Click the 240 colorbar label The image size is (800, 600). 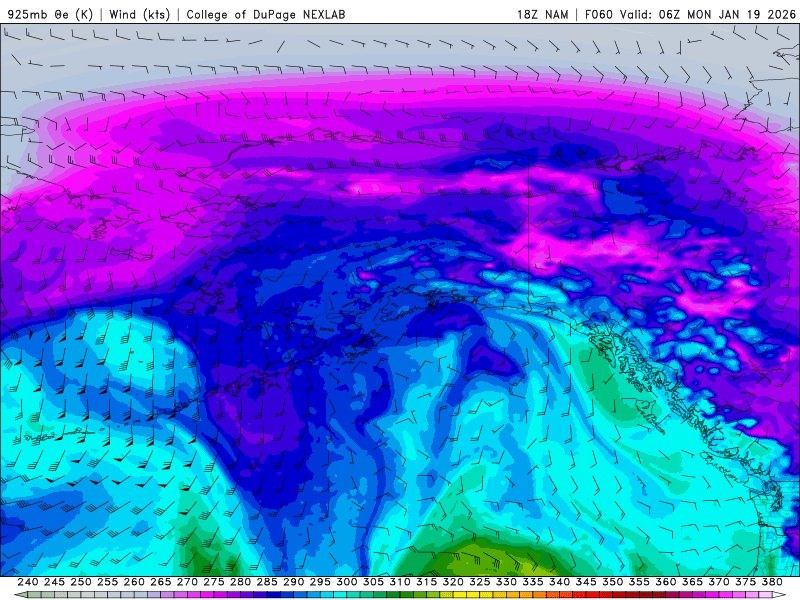(28, 582)
